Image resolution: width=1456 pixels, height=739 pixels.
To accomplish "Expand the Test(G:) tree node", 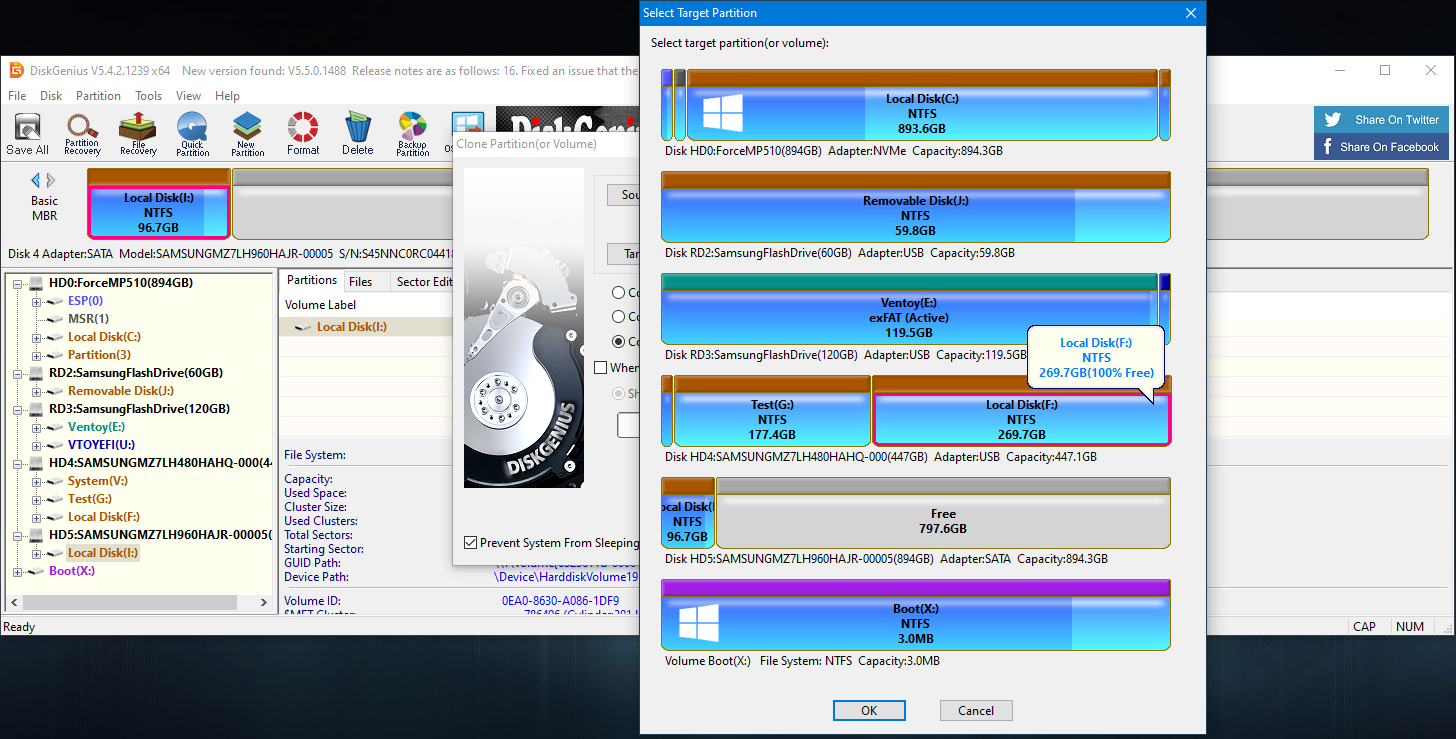I will [37, 499].
